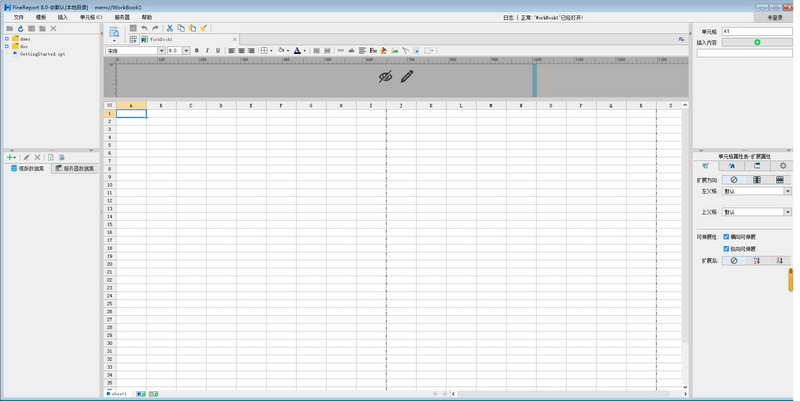The height and width of the screenshot is (401, 800).
Task: Click the login button at top right
Action: pos(774,17)
